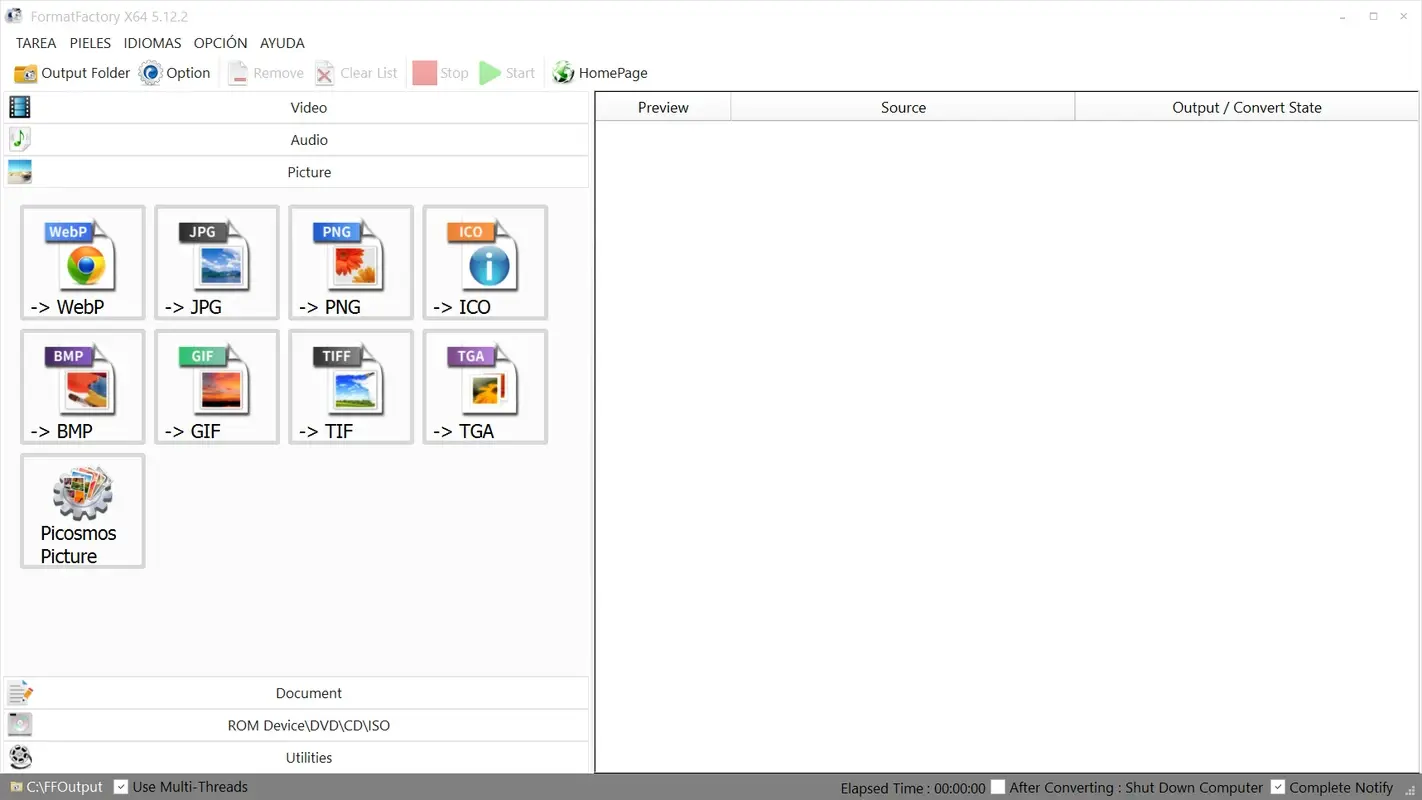Open the Document conversion section
Screen dimensions: 1422x800
(x=308, y=692)
